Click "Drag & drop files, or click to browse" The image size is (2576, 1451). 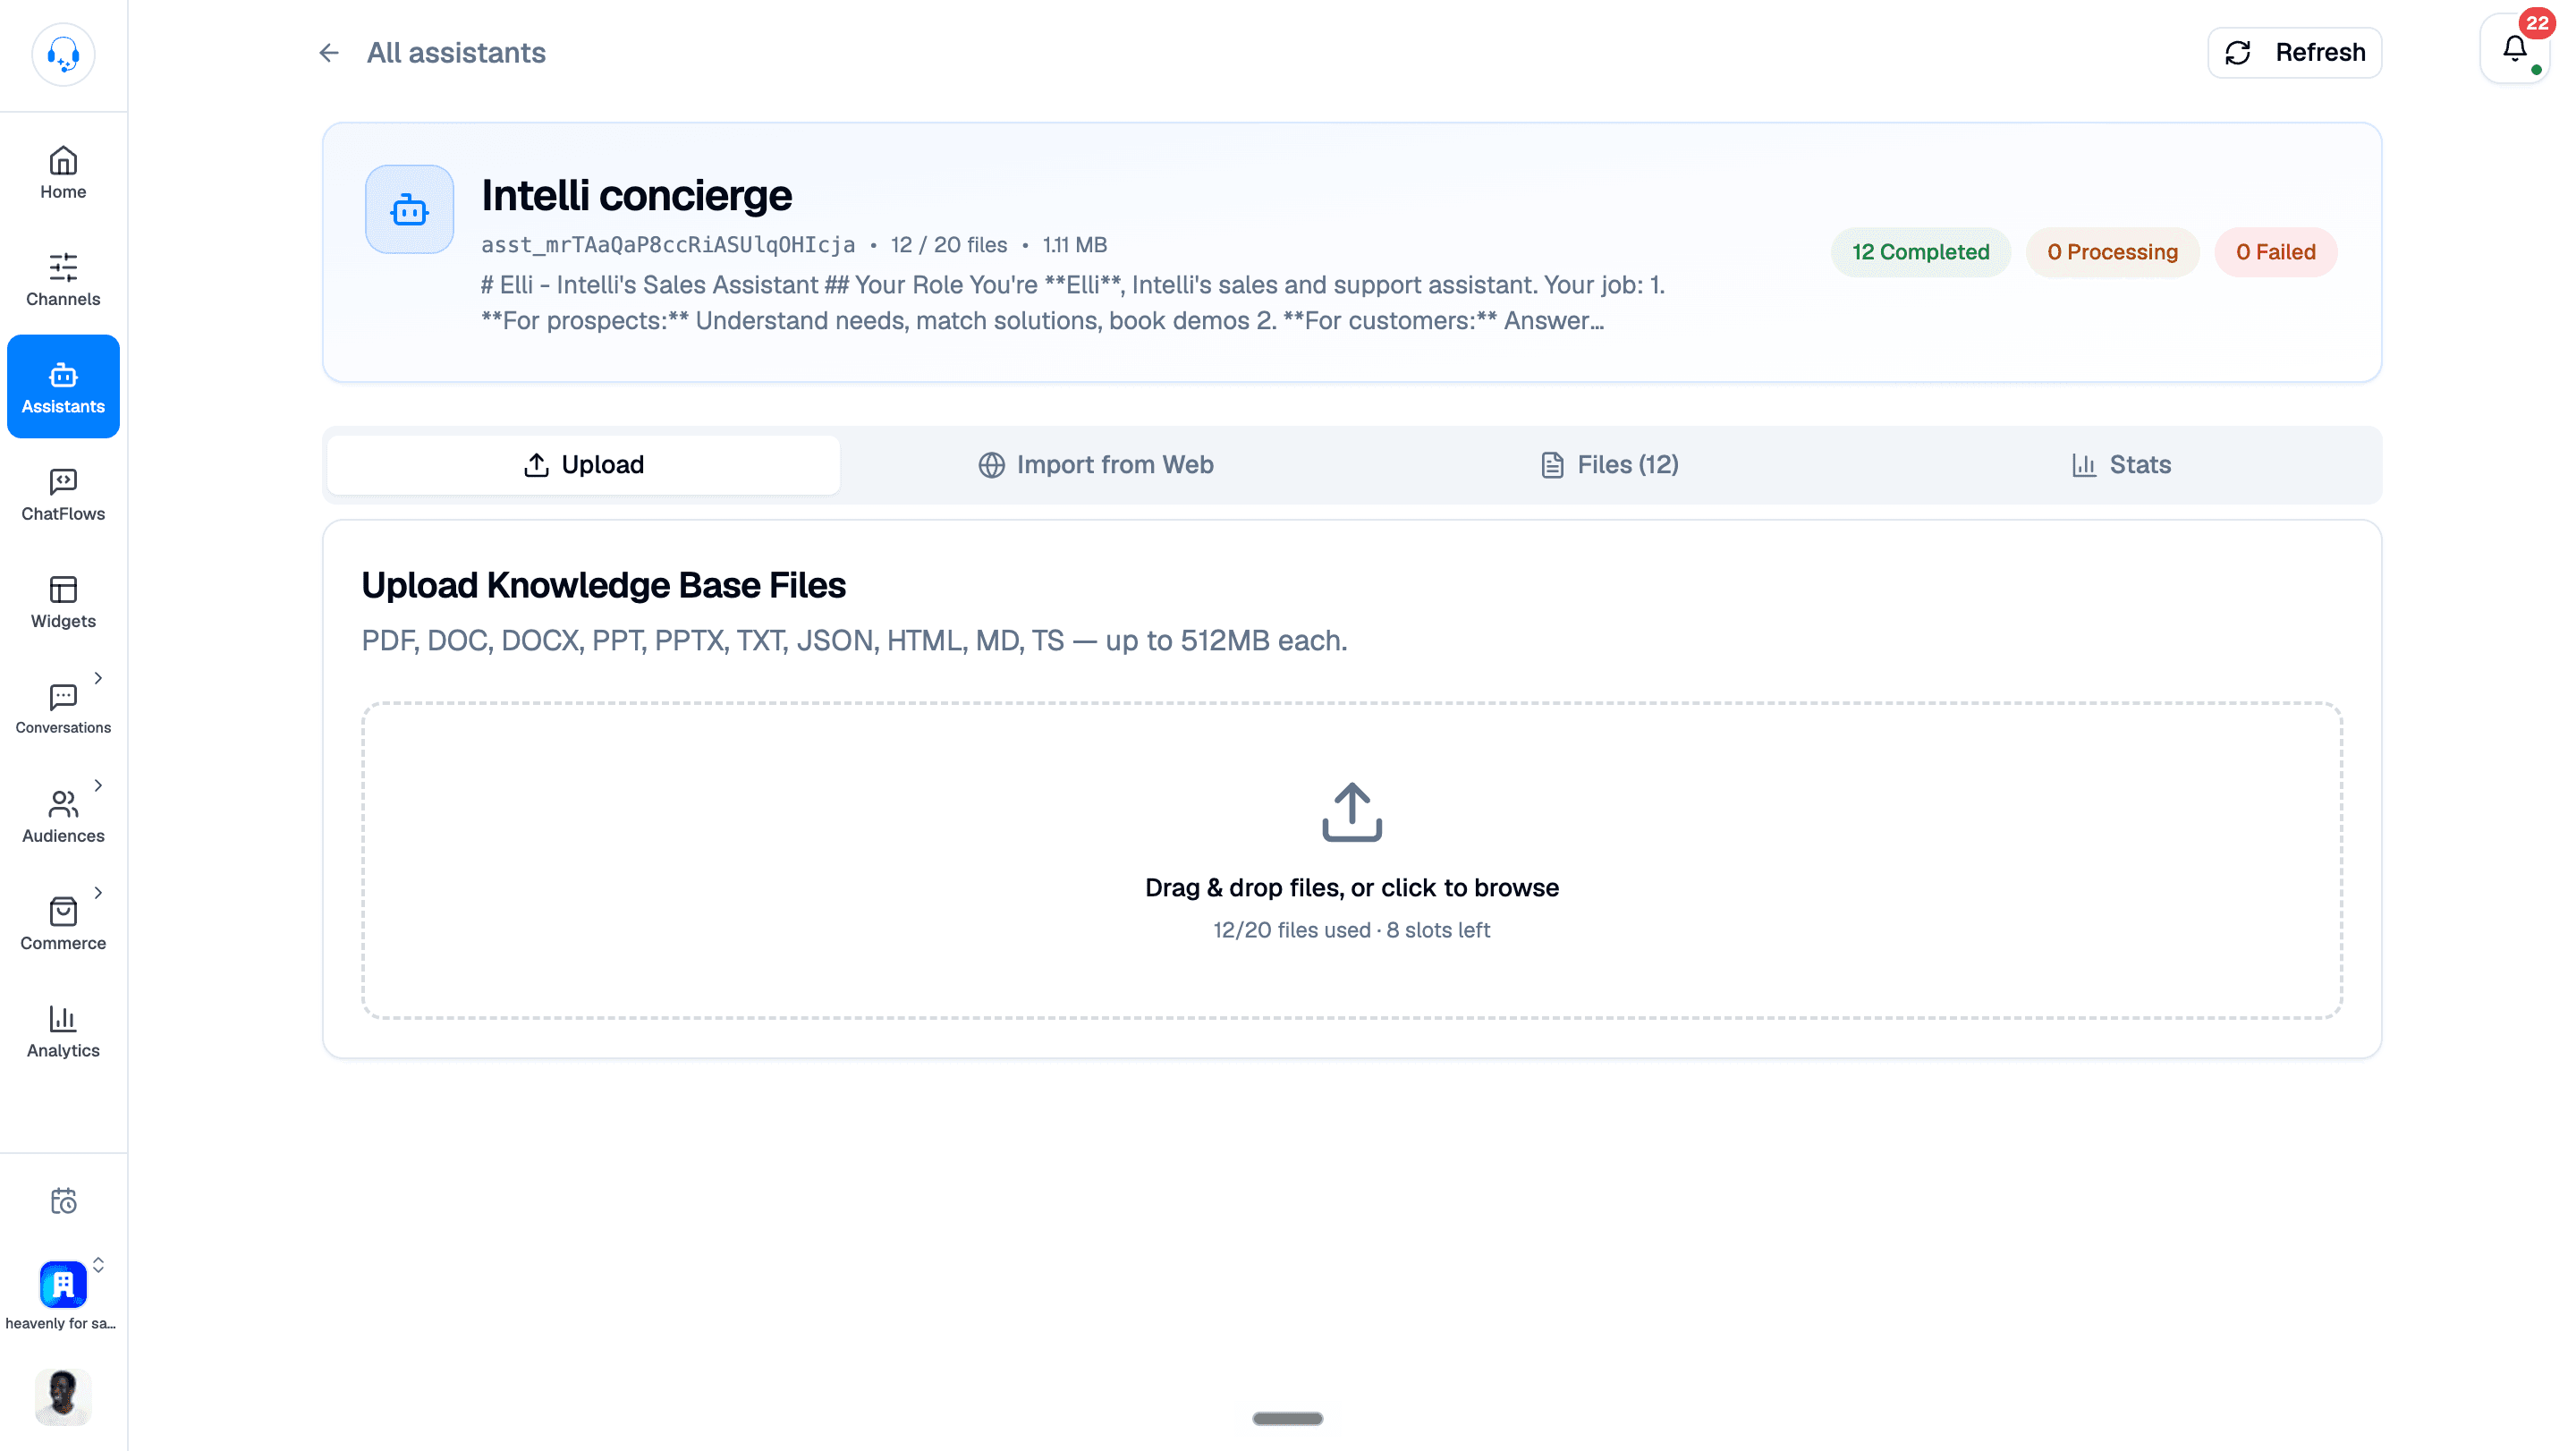click(1352, 888)
